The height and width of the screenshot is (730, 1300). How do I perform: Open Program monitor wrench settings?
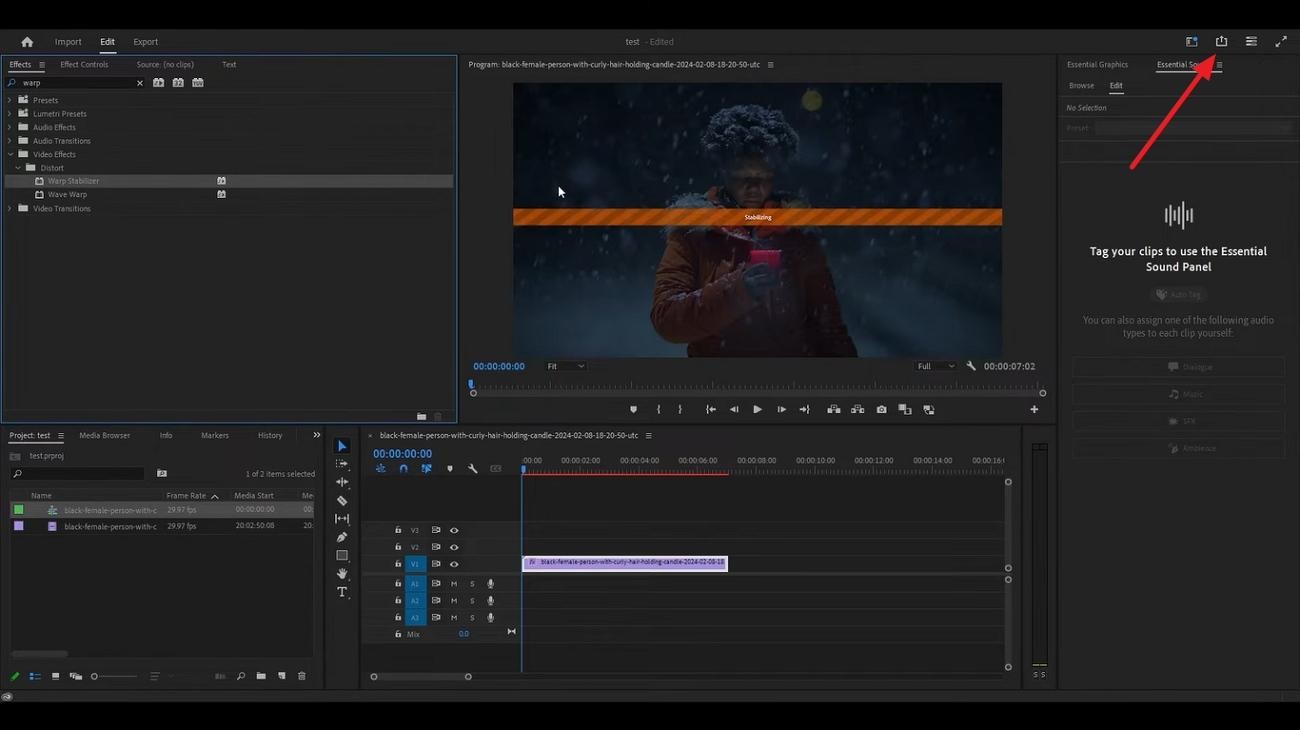coord(971,367)
